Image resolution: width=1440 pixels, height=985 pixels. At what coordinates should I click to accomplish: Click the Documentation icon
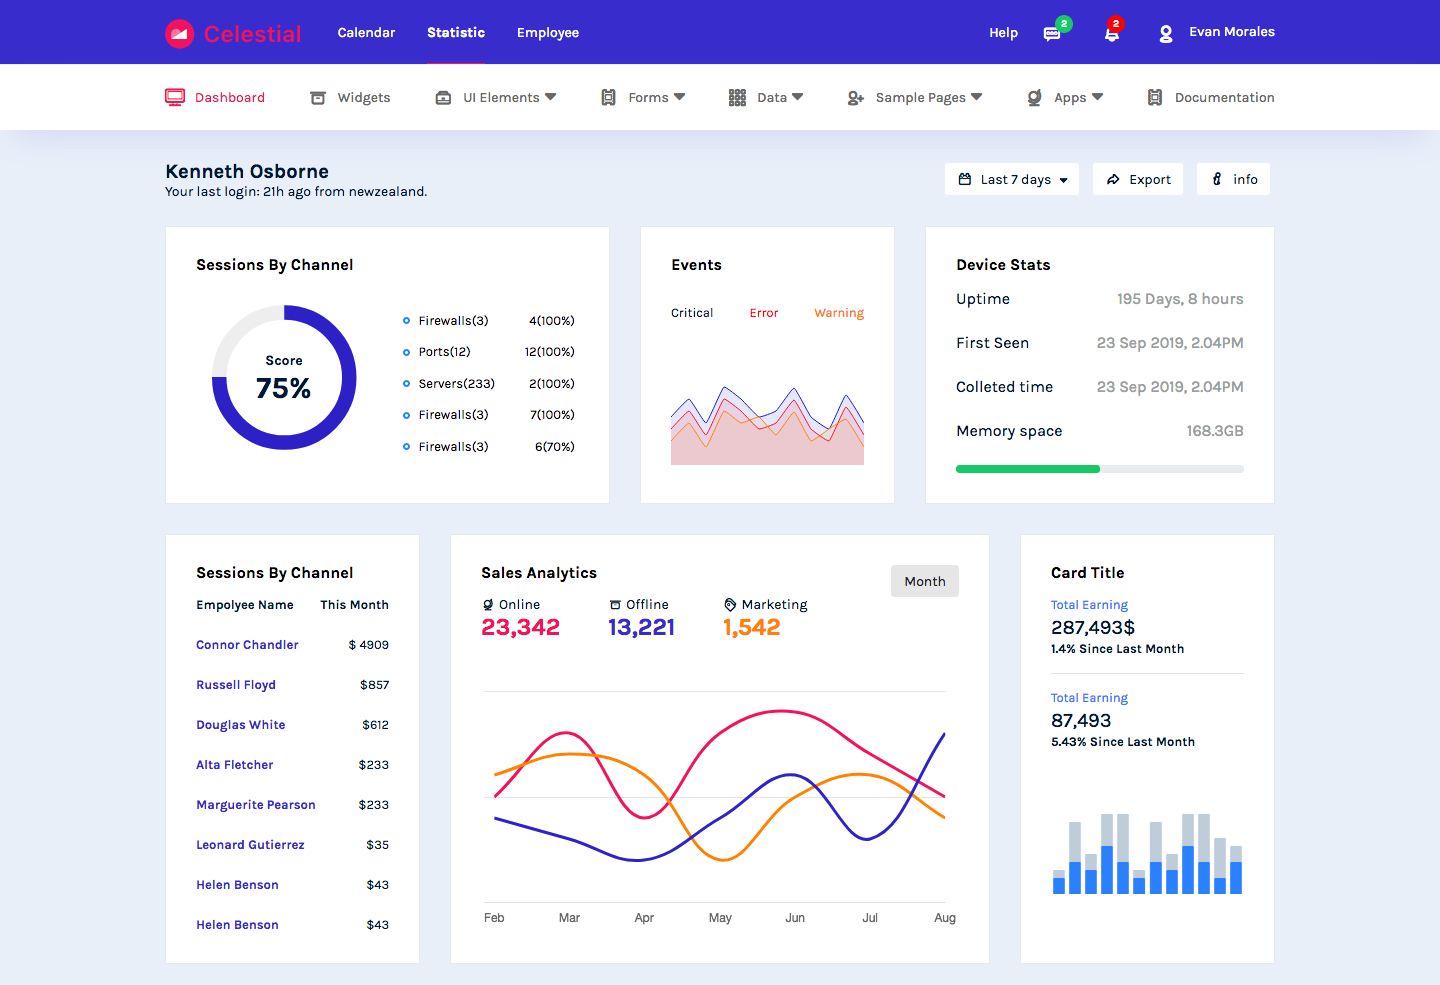(x=1155, y=98)
